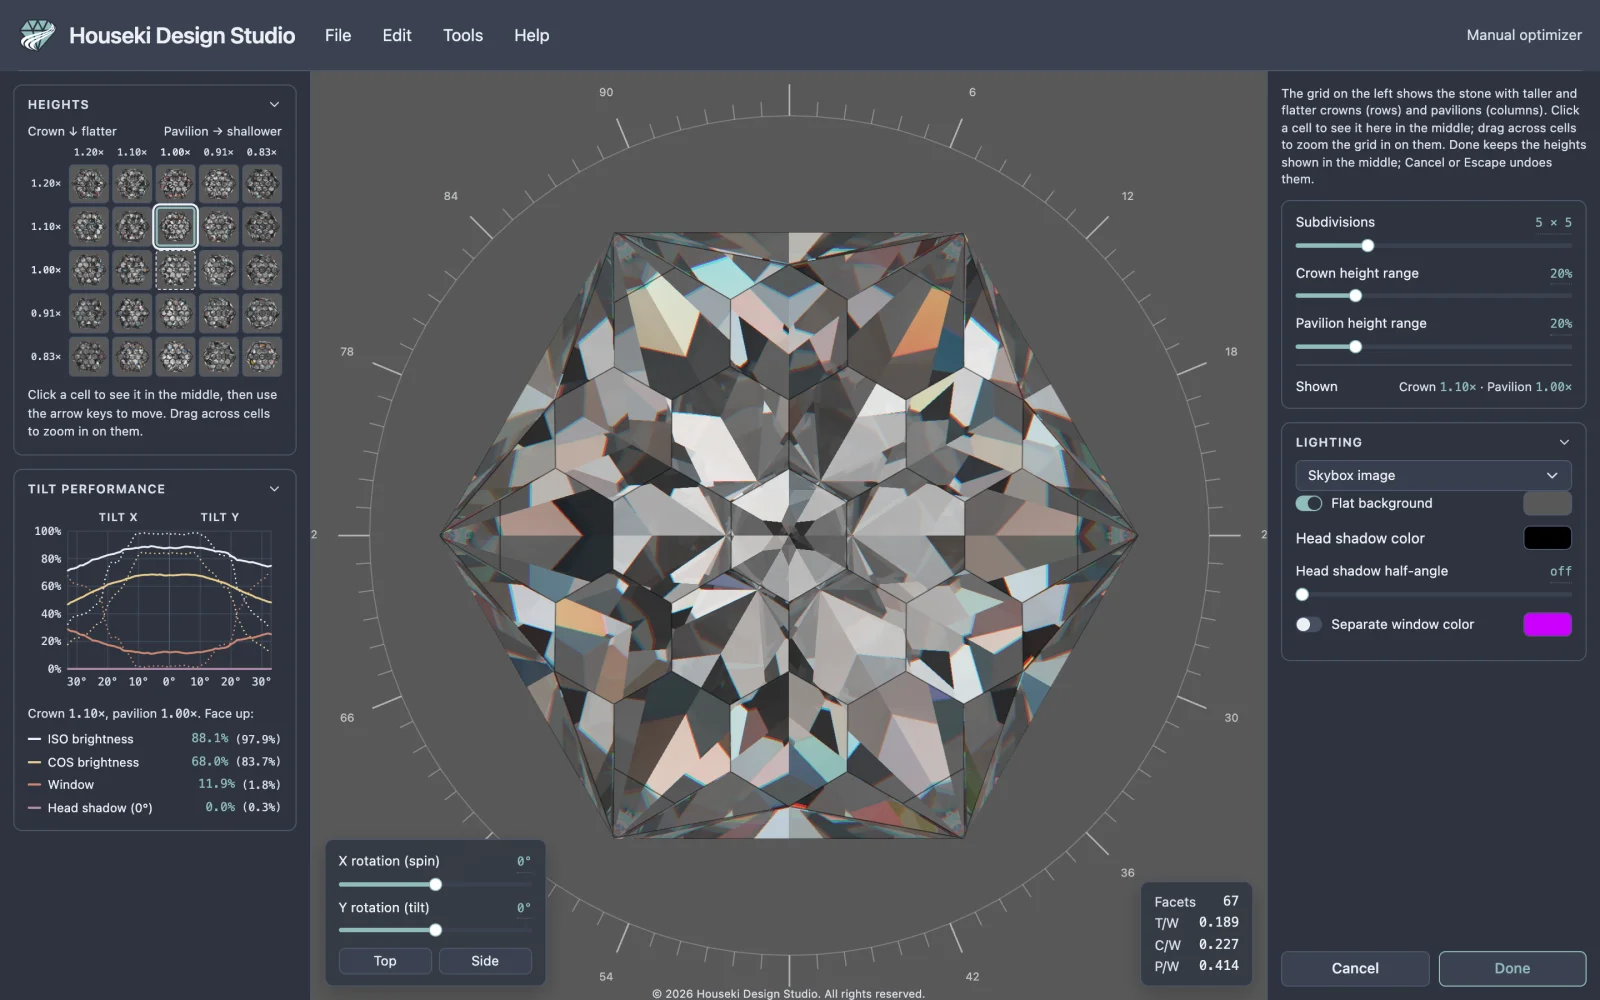This screenshot has height=1000, width=1600.
Task: Collapse the Tilt Performance panel
Action: (274, 489)
